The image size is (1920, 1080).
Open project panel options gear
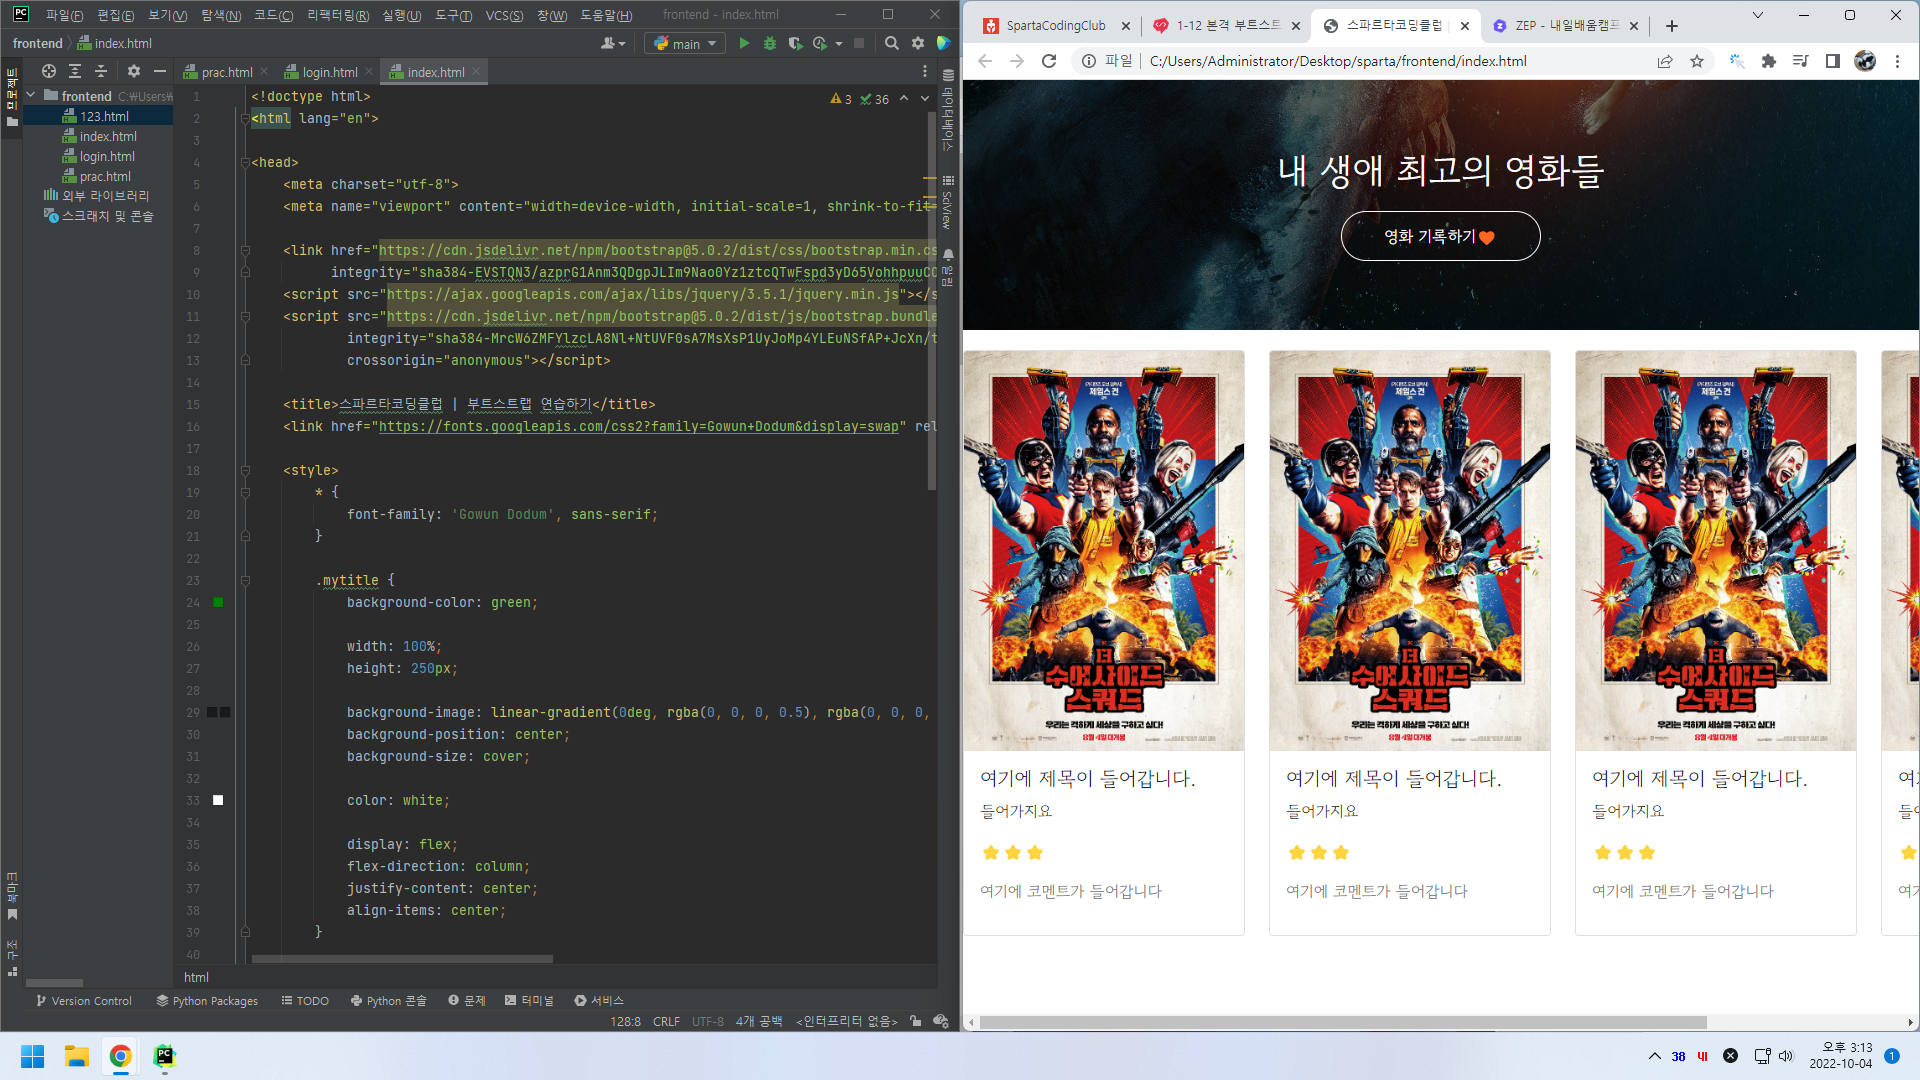tap(134, 71)
